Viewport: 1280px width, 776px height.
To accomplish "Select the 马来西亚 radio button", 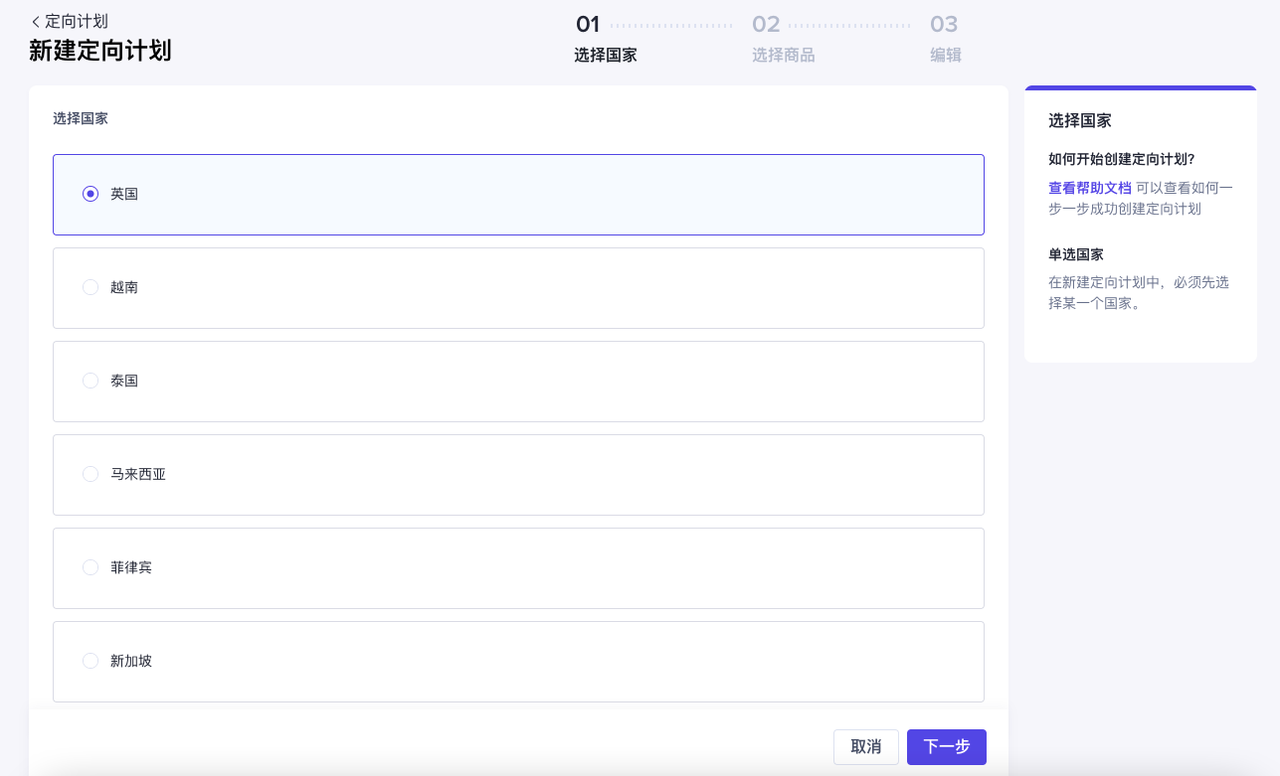I will tap(90, 474).
